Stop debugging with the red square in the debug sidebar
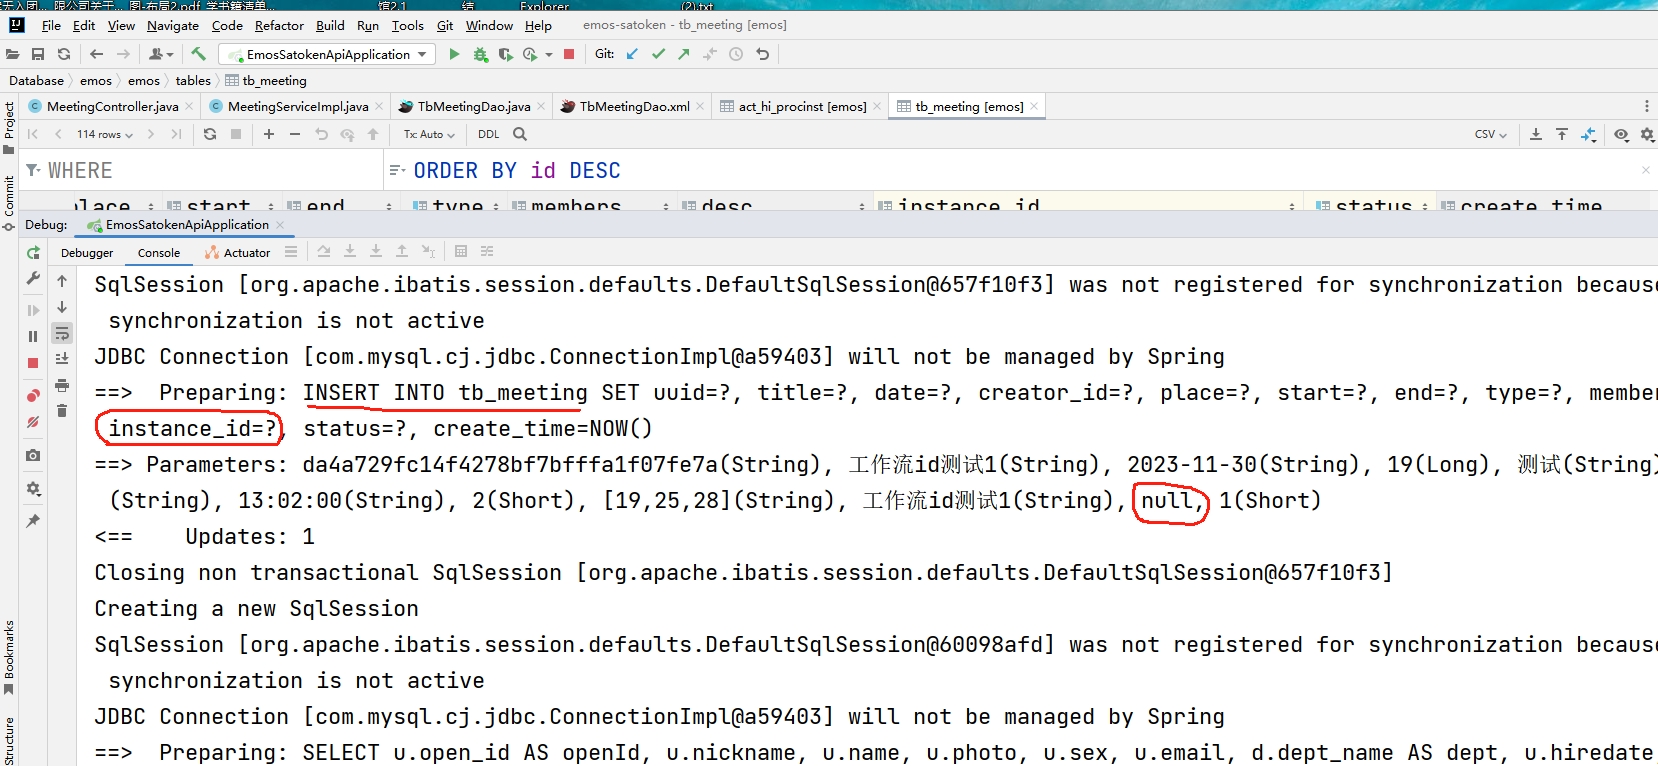Image resolution: width=1658 pixels, height=766 pixels. tap(33, 363)
